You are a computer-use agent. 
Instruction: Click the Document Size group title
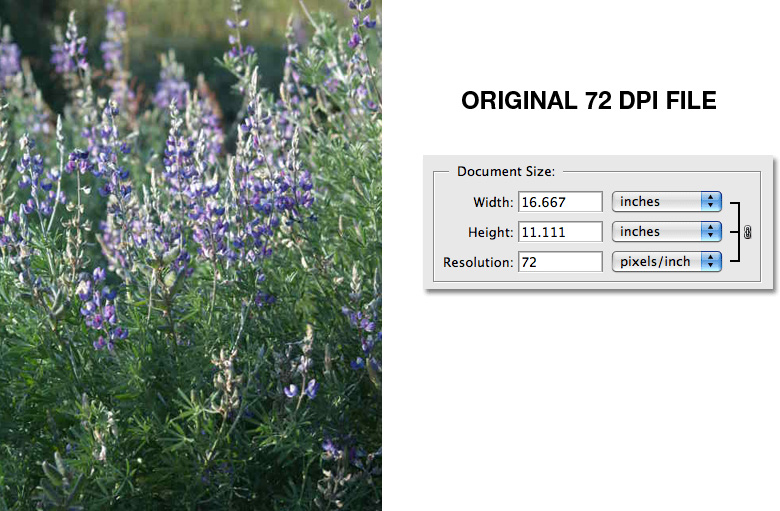(506, 172)
